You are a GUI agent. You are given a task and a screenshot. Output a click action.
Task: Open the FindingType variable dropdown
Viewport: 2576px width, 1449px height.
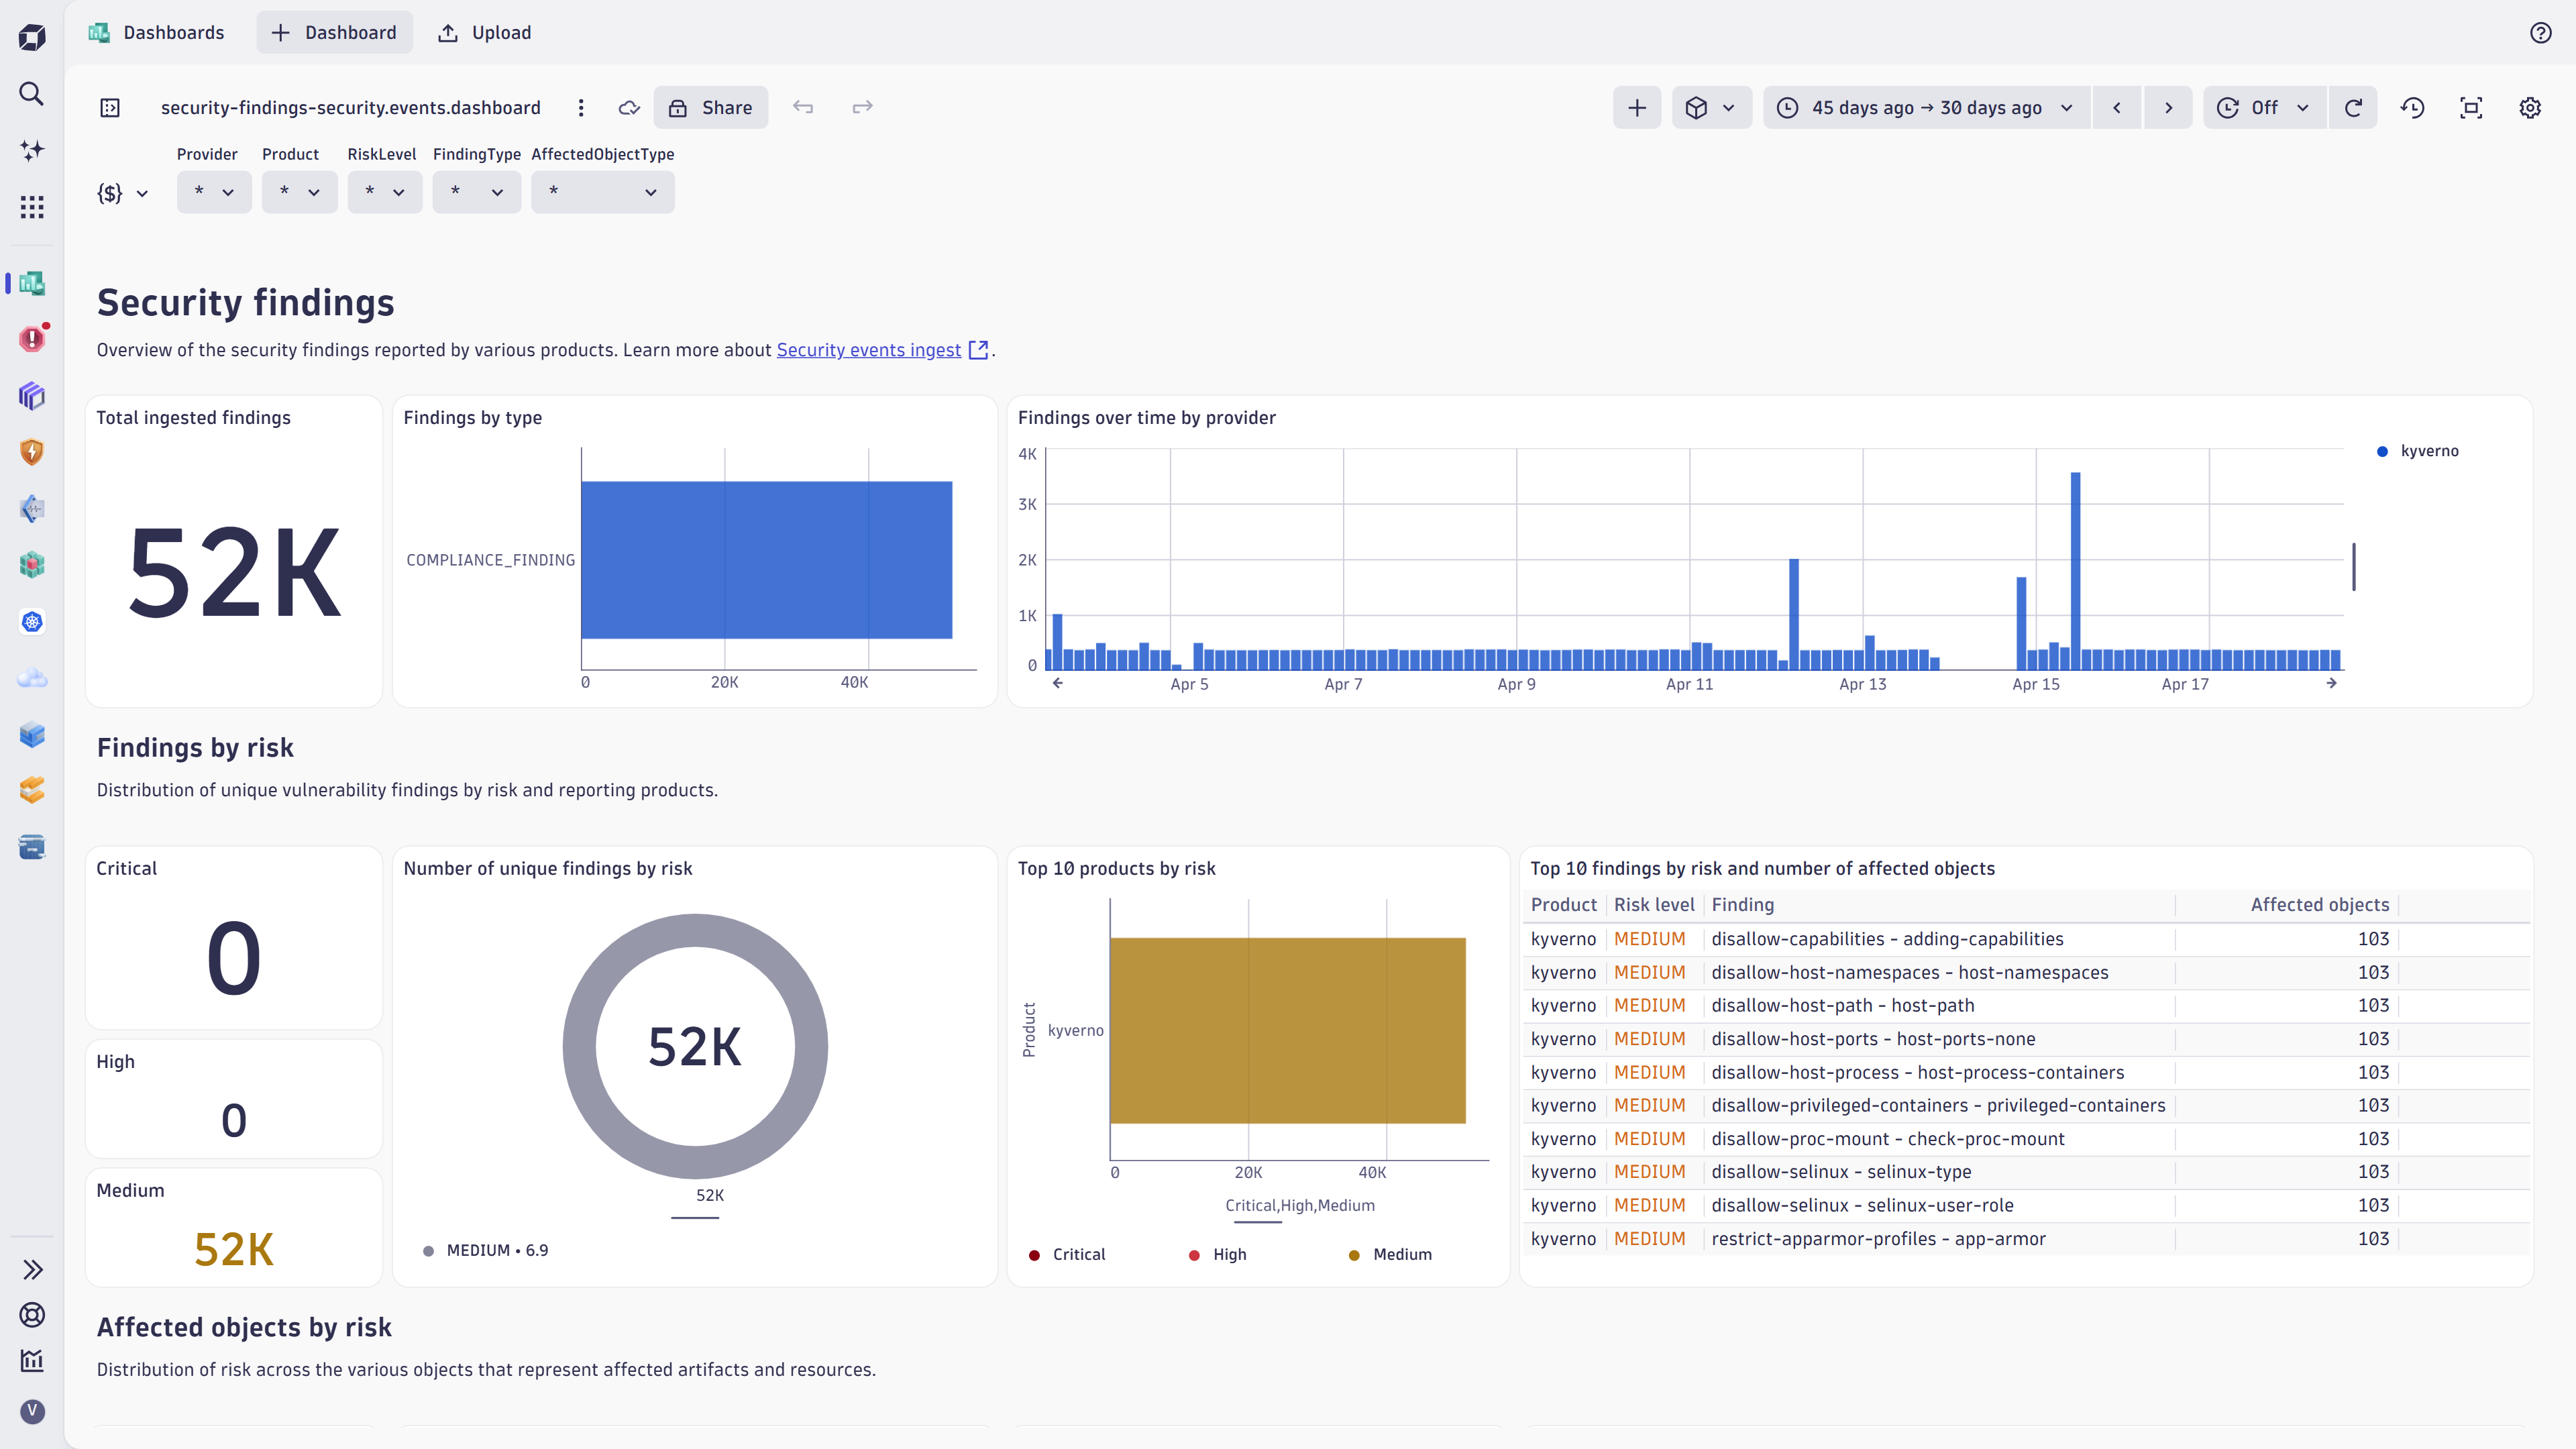point(477,192)
